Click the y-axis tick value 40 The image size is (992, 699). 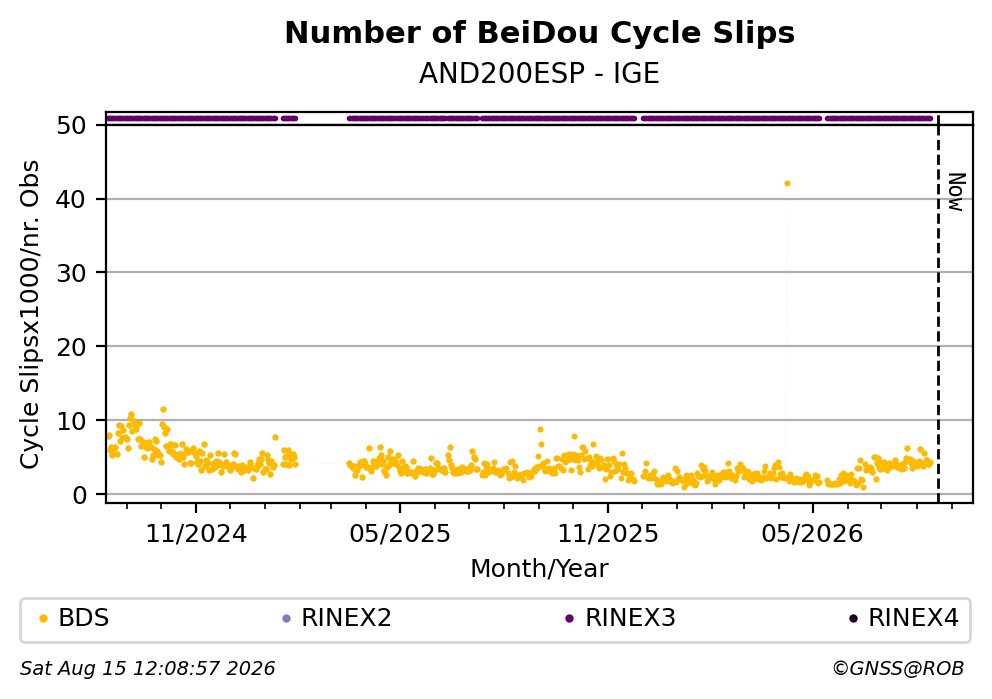click(71, 199)
